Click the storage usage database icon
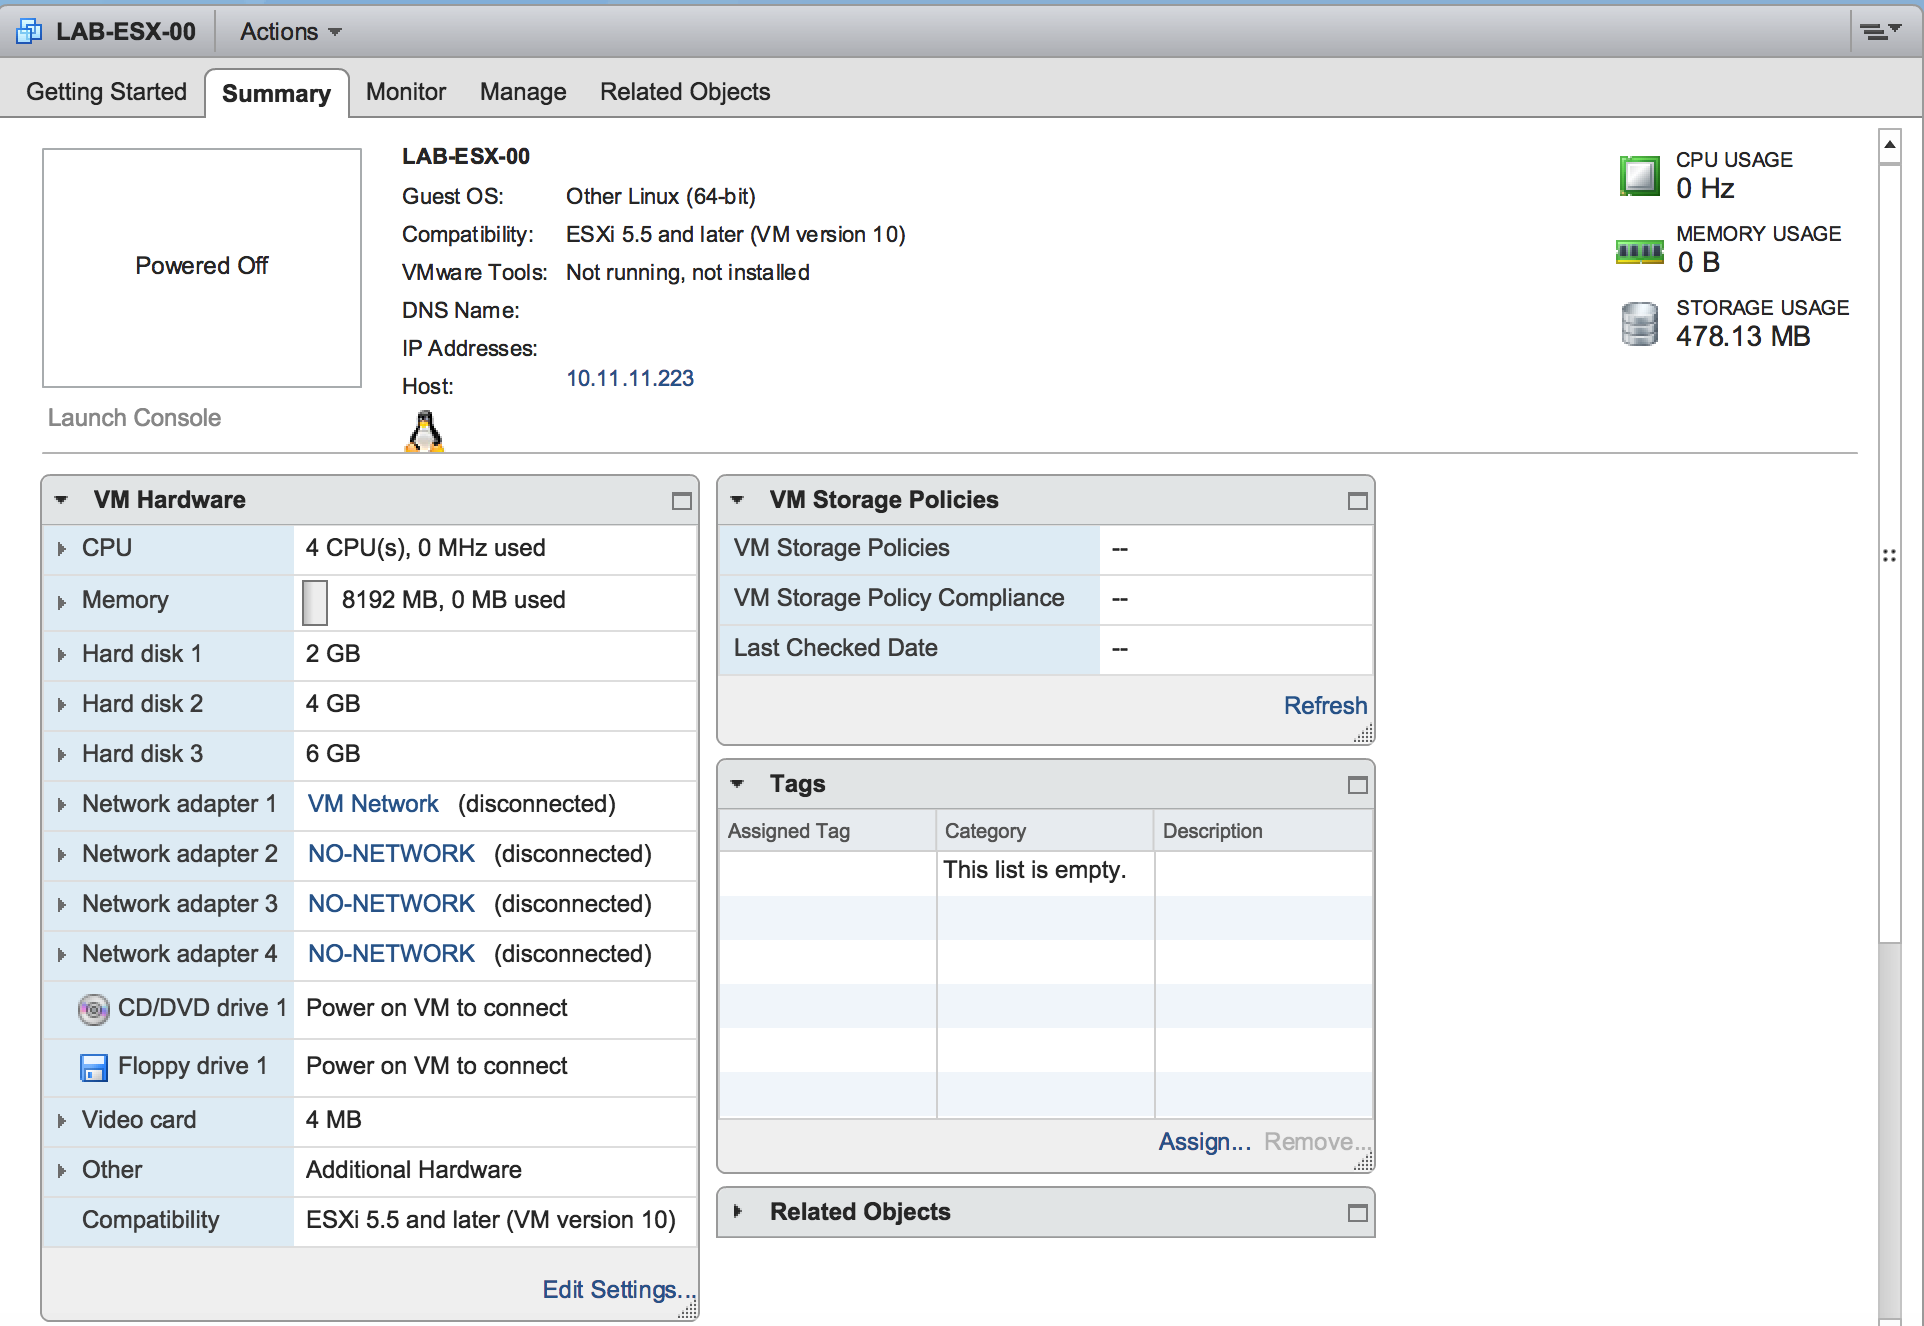1924x1326 pixels. [1639, 324]
